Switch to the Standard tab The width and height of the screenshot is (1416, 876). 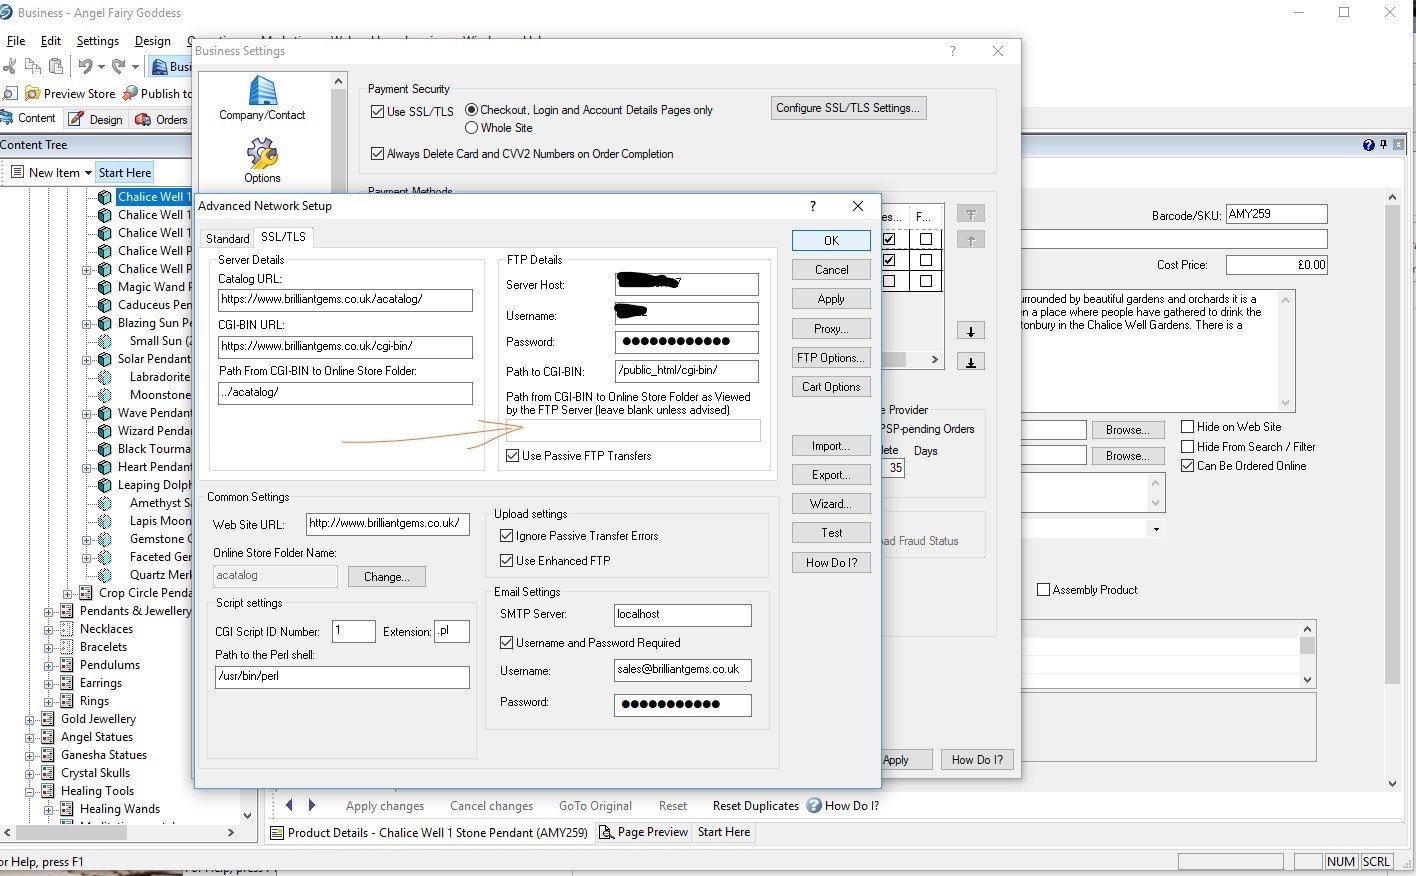[x=227, y=238]
